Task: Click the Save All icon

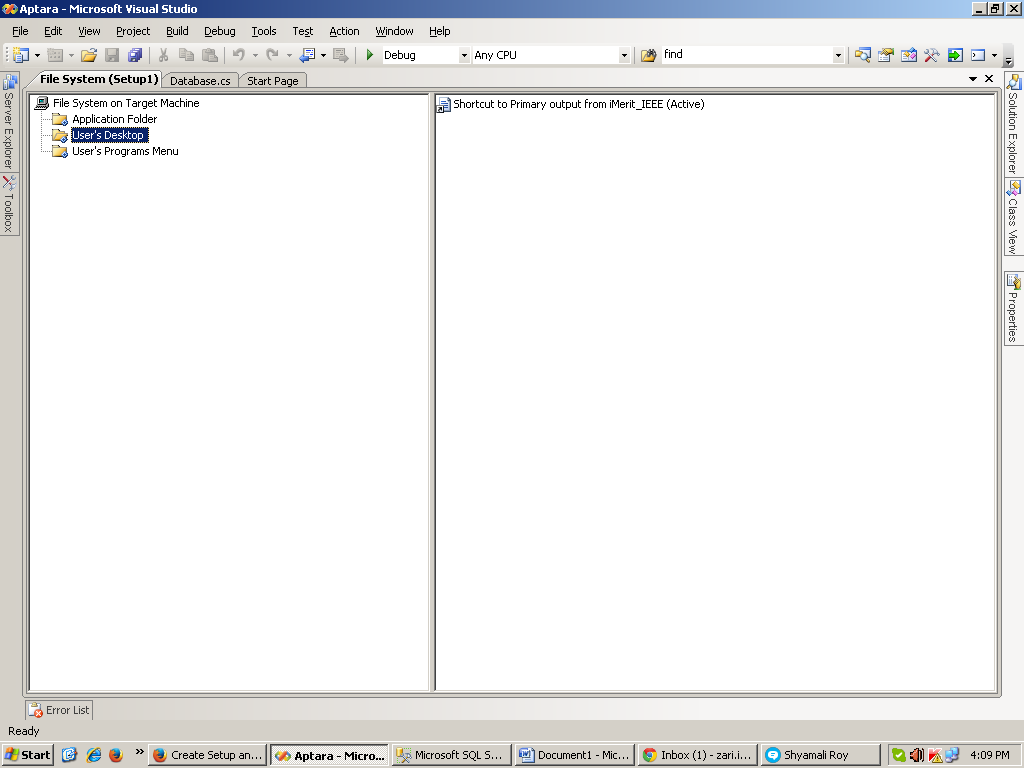Action: point(135,56)
